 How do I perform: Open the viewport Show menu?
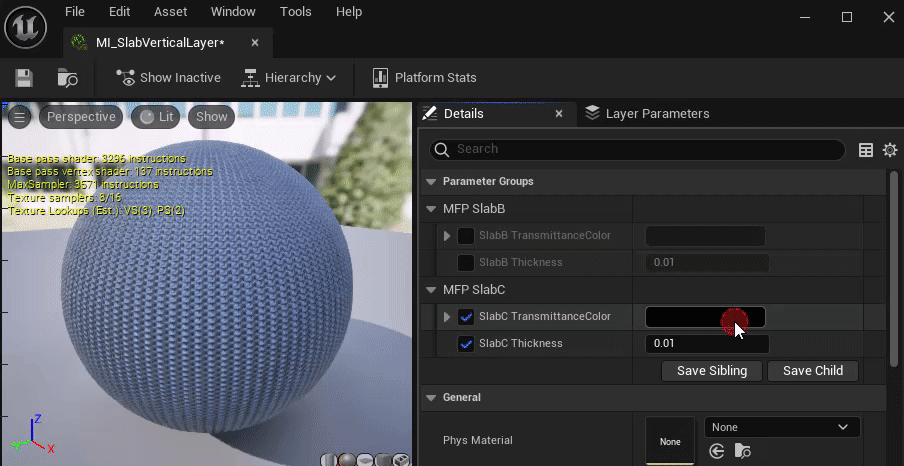pyautogui.click(x=212, y=117)
